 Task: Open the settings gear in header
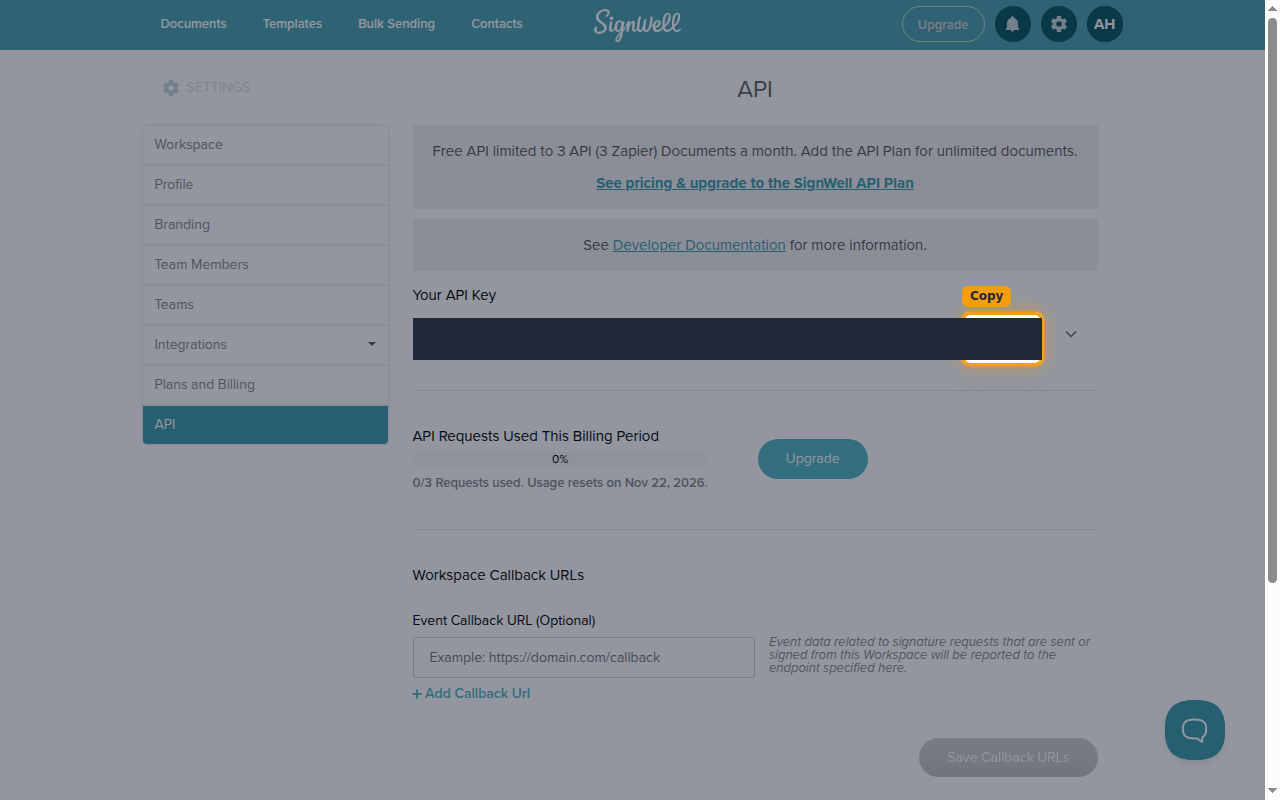(1059, 24)
